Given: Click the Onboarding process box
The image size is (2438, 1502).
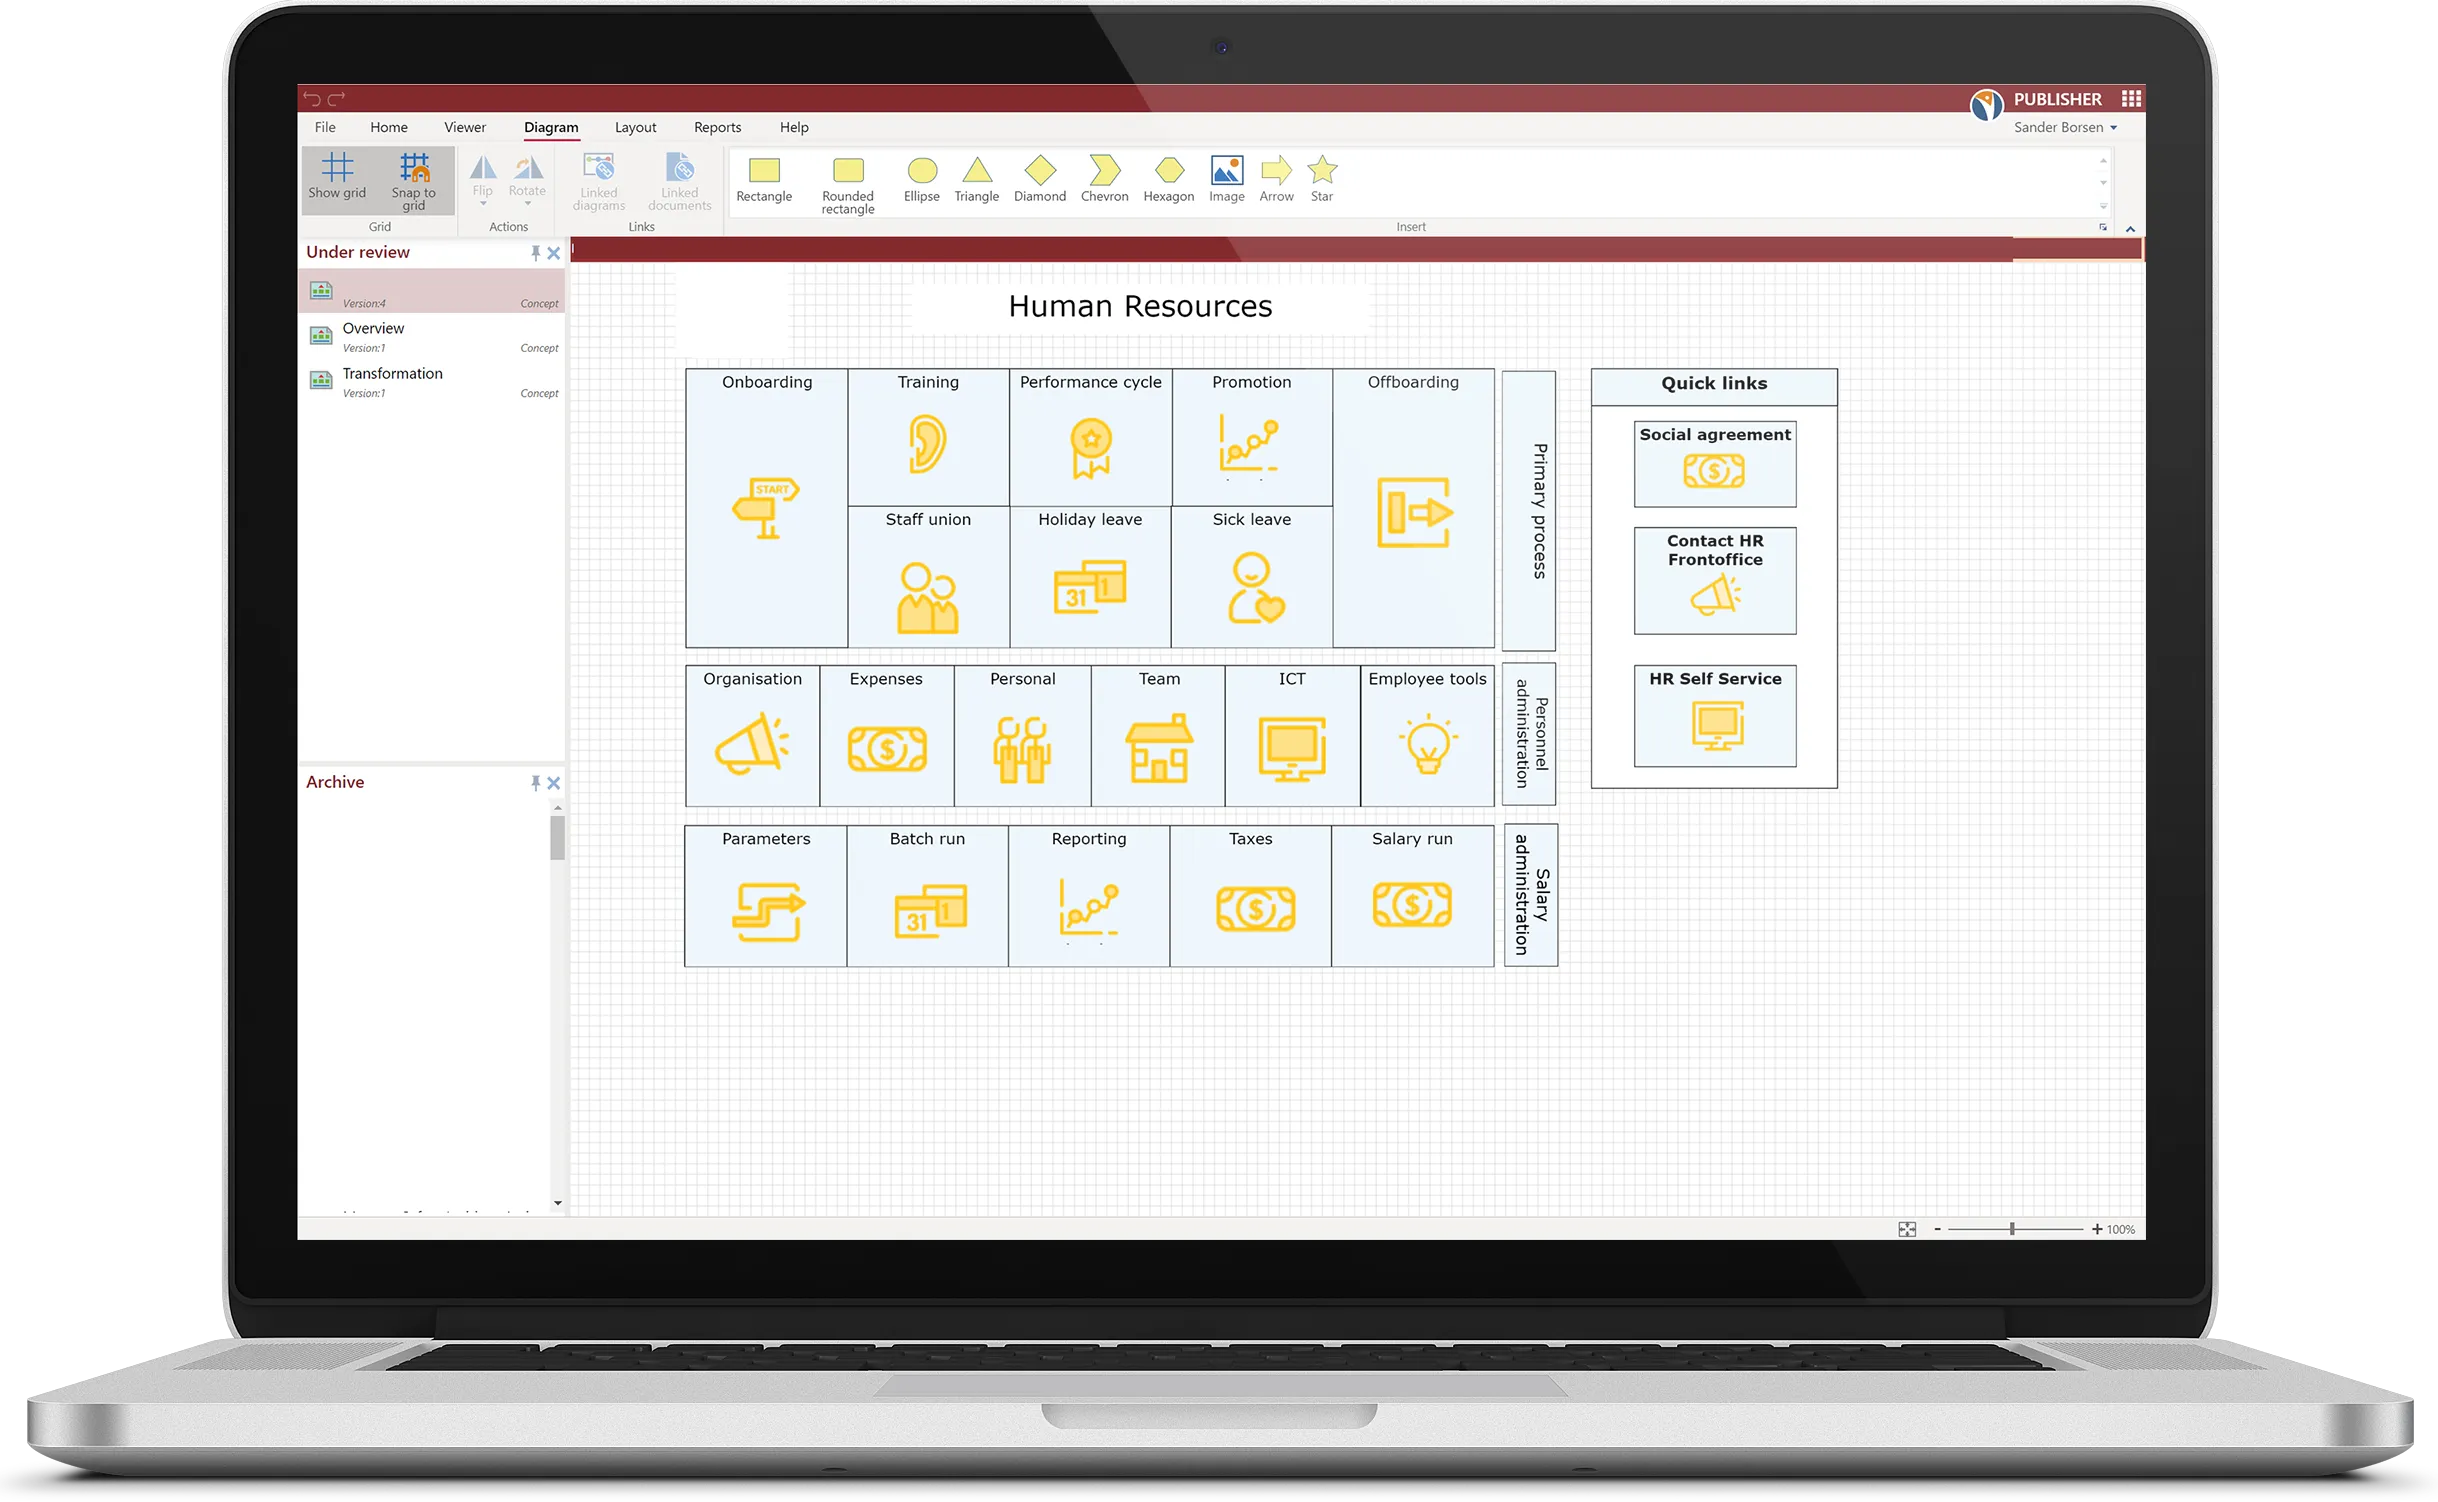Looking at the screenshot, I should click(767, 508).
